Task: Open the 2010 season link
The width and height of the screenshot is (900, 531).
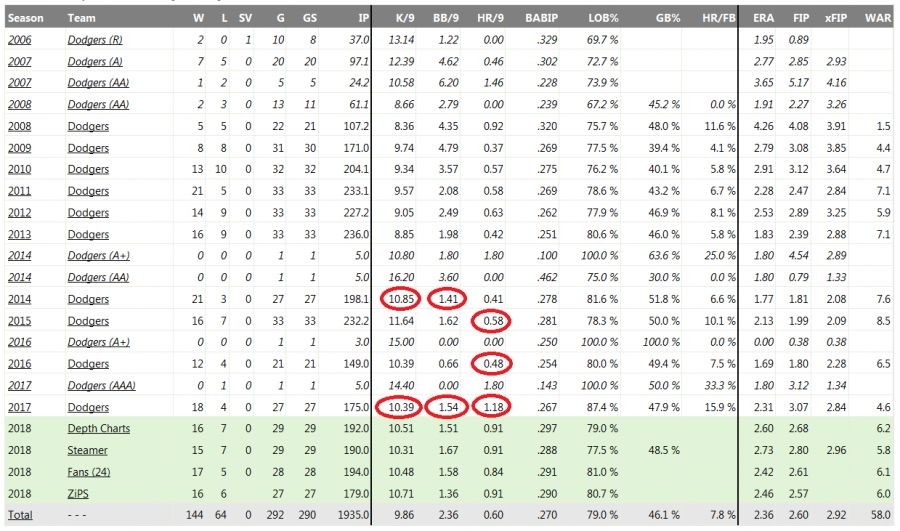Action: [x=21, y=168]
